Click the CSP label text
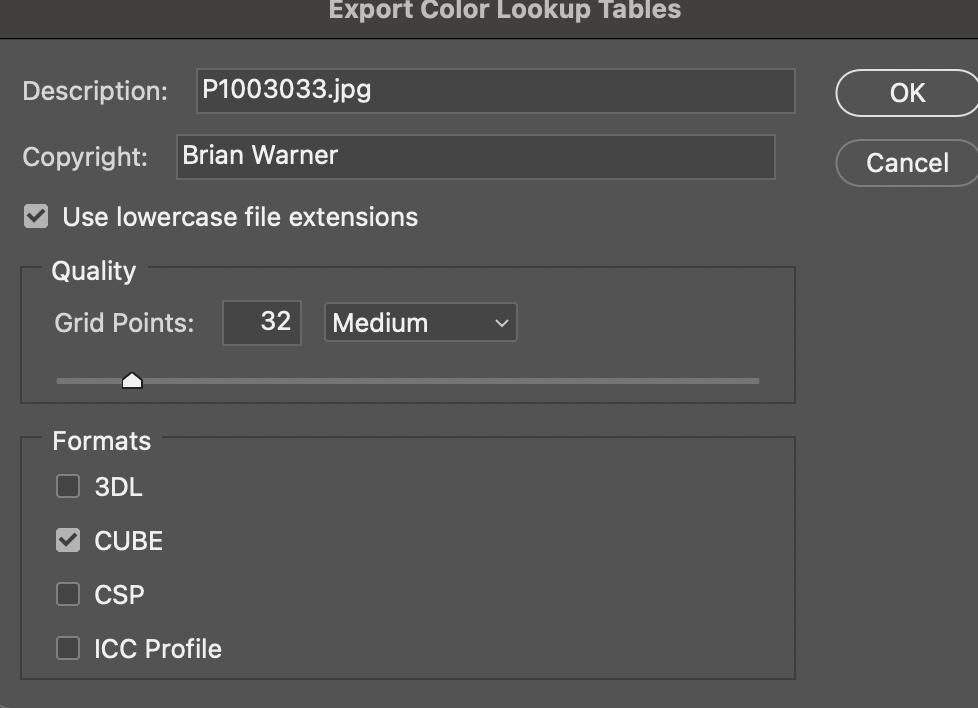Viewport: 978px width, 708px height. 119,595
